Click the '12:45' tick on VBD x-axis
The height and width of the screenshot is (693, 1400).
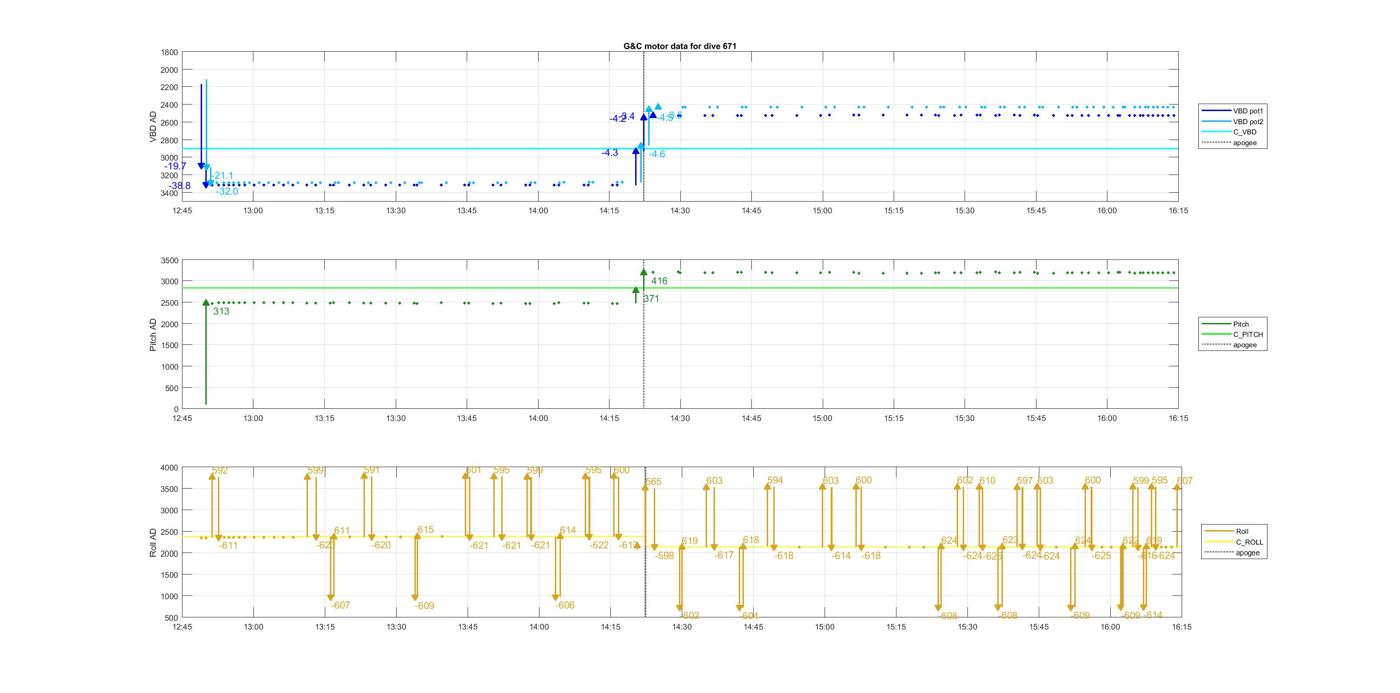pyautogui.click(x=182, y=211)
